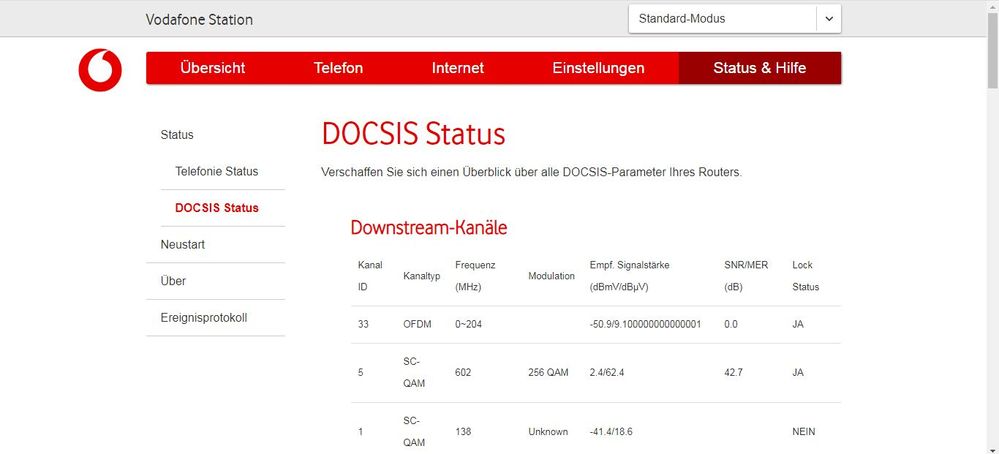
Task: Click the 0~204 frequency cell
Action: coord(468,324)
